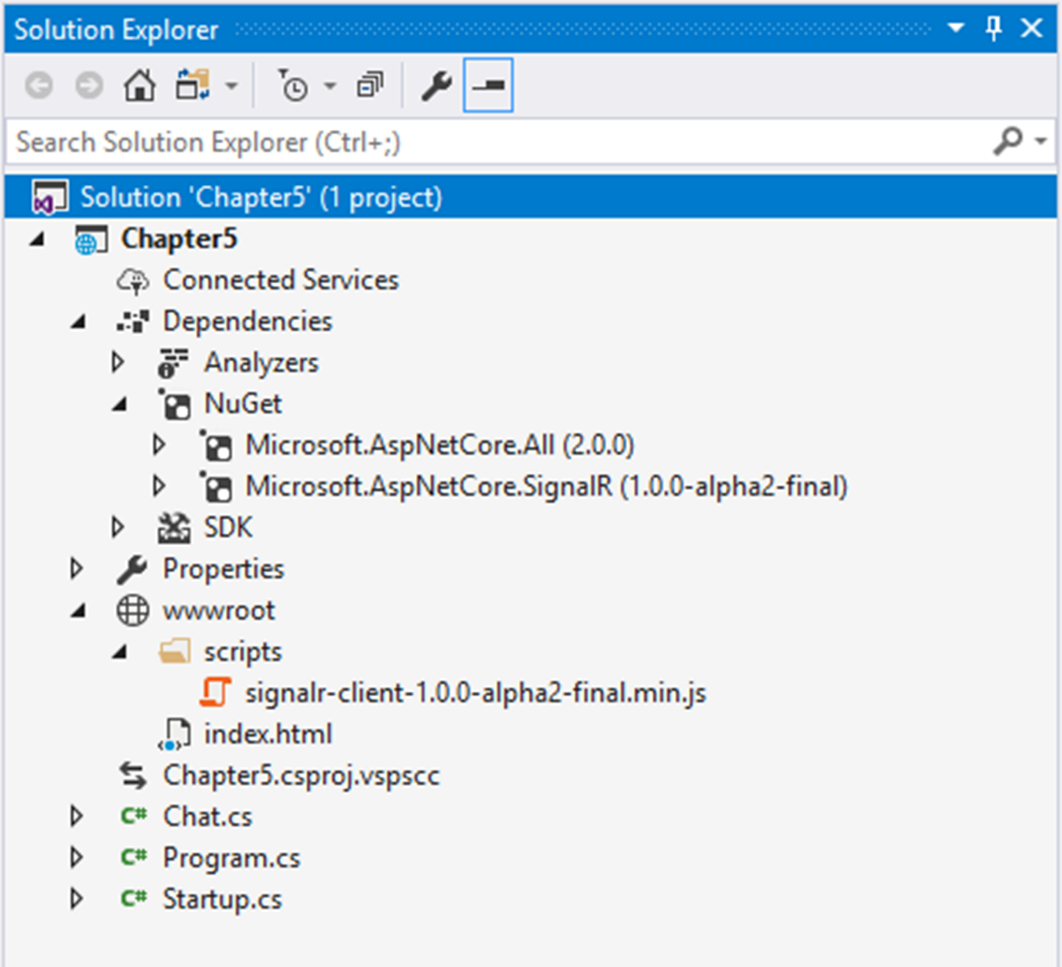
Task: Select signalr-client-1.0.0-alpha2-final.min.js file name
Action: click(x=475, y=693)
